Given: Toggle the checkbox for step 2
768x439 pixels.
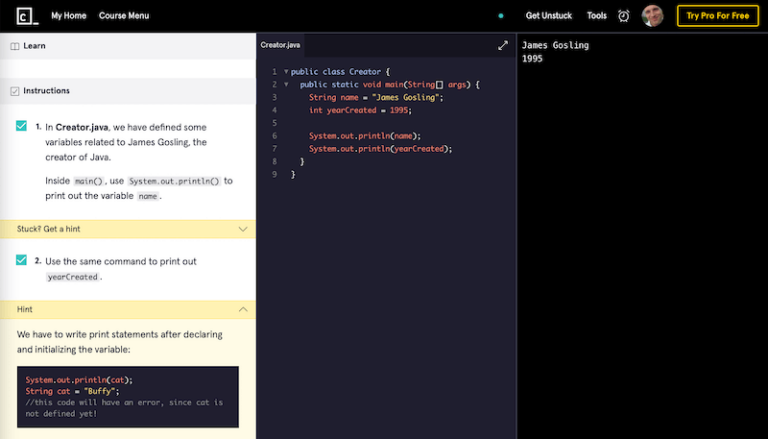Looking at the screenshot, I should [21, 260].
